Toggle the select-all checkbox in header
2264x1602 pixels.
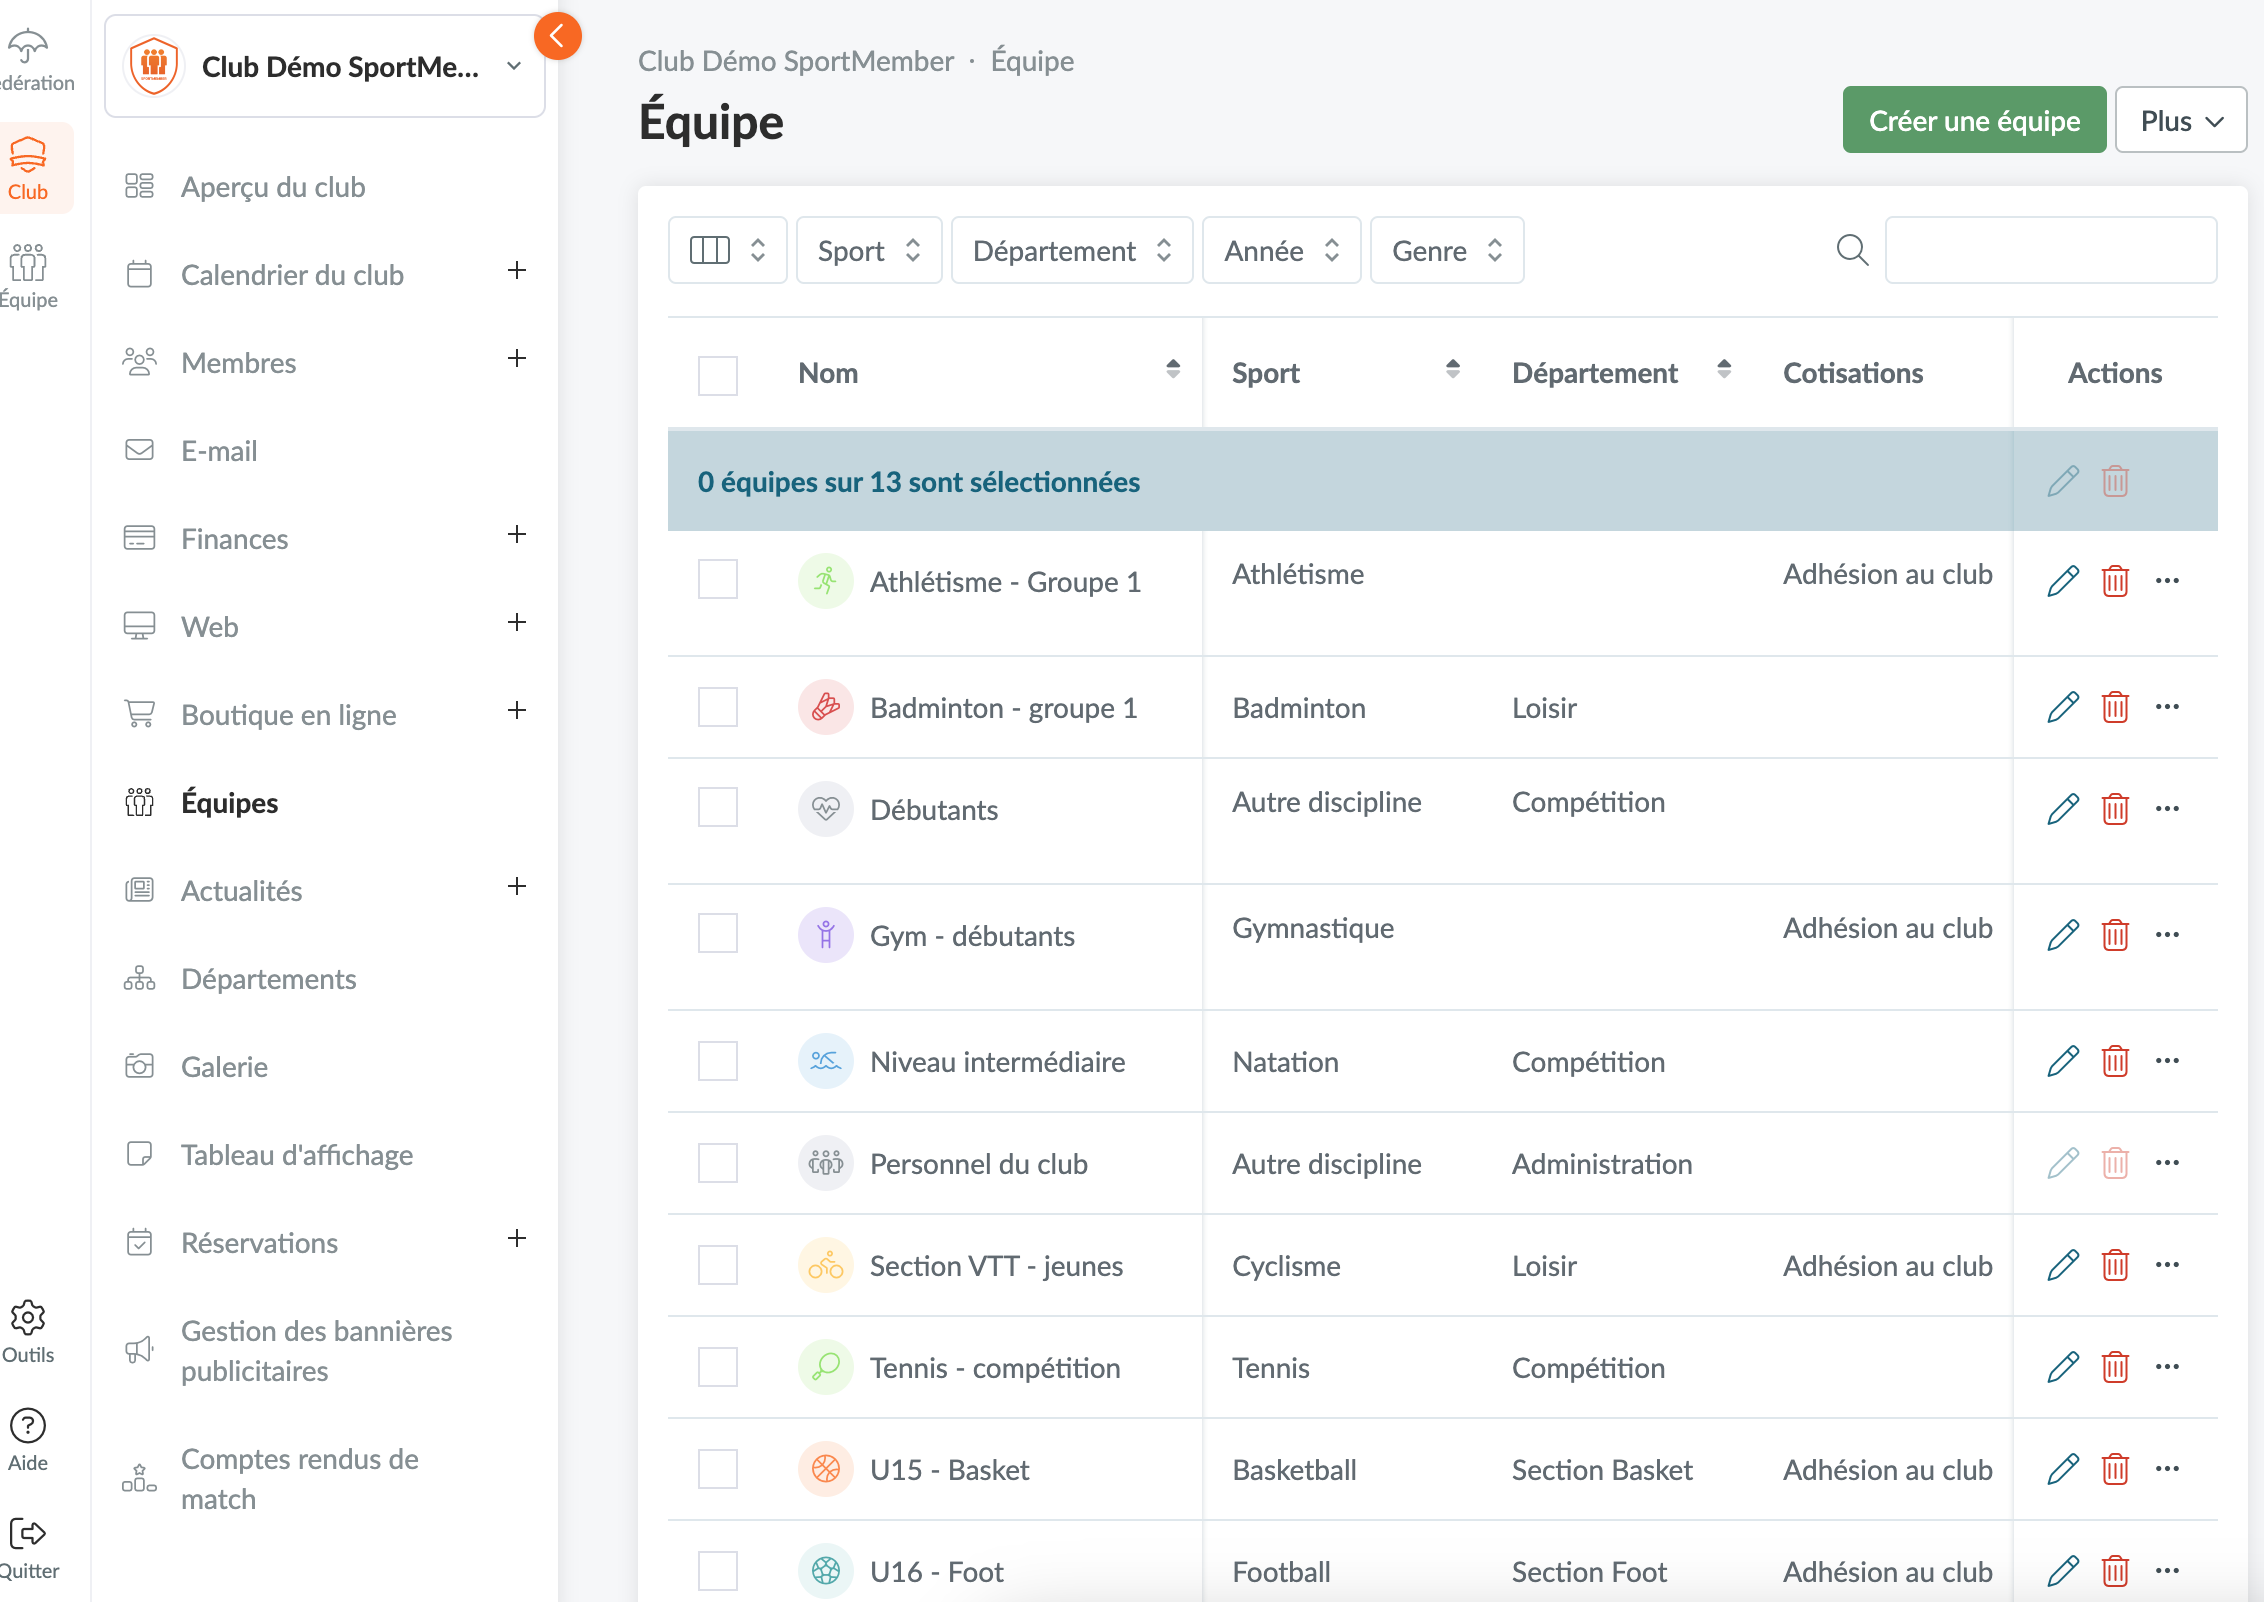[718, 375]
